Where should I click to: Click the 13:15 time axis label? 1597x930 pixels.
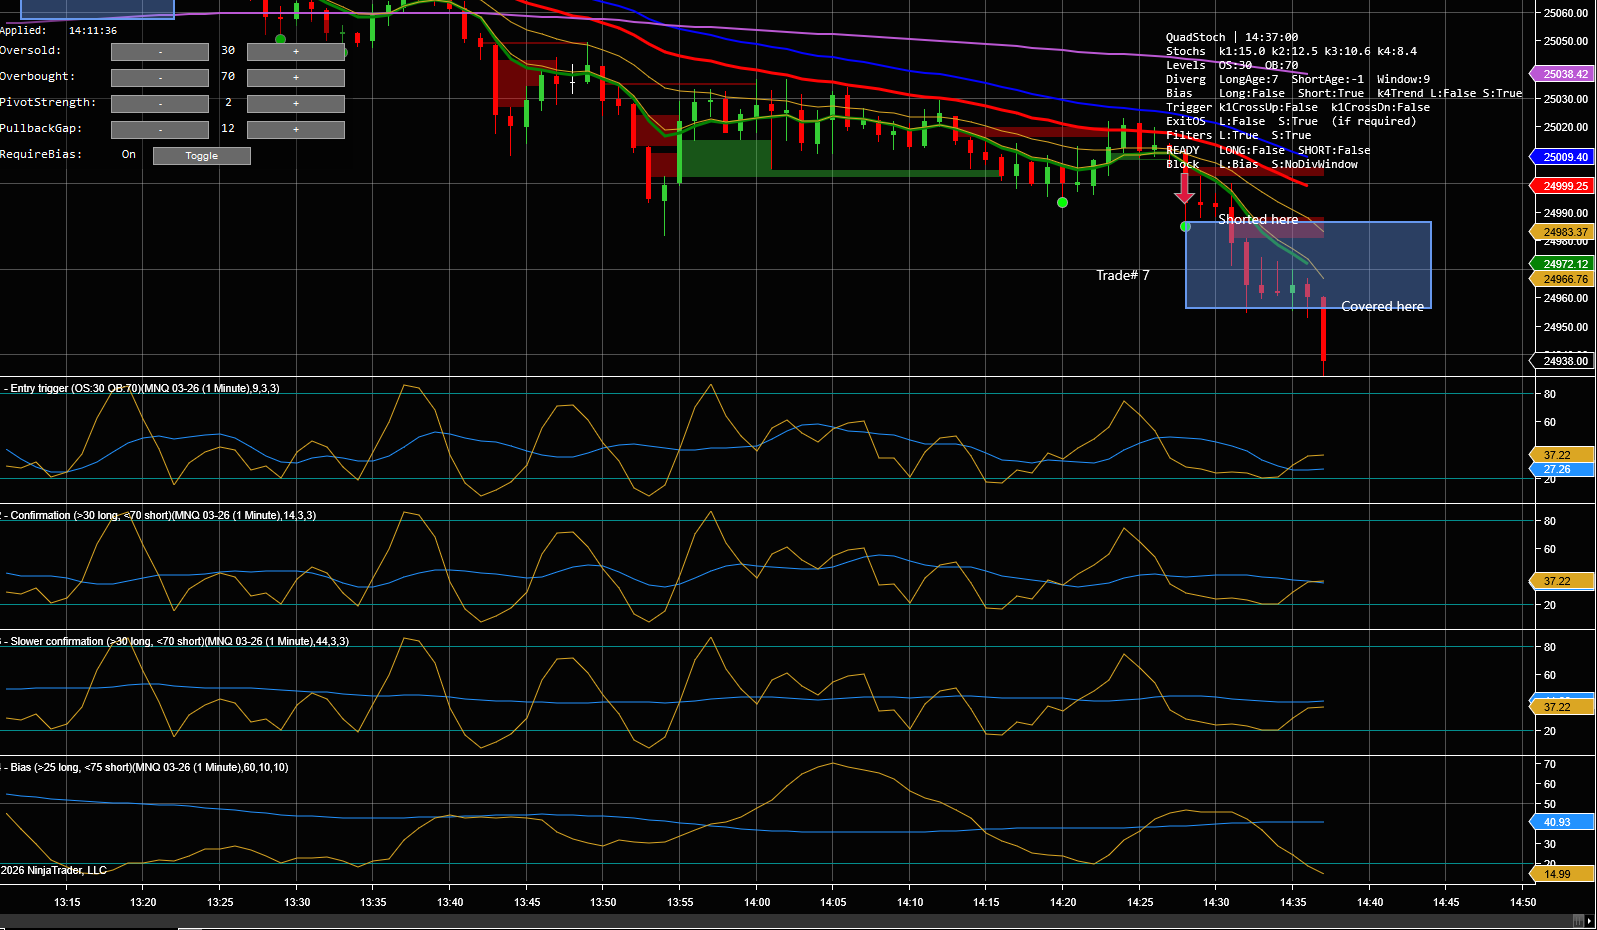[x=67, y=902]
